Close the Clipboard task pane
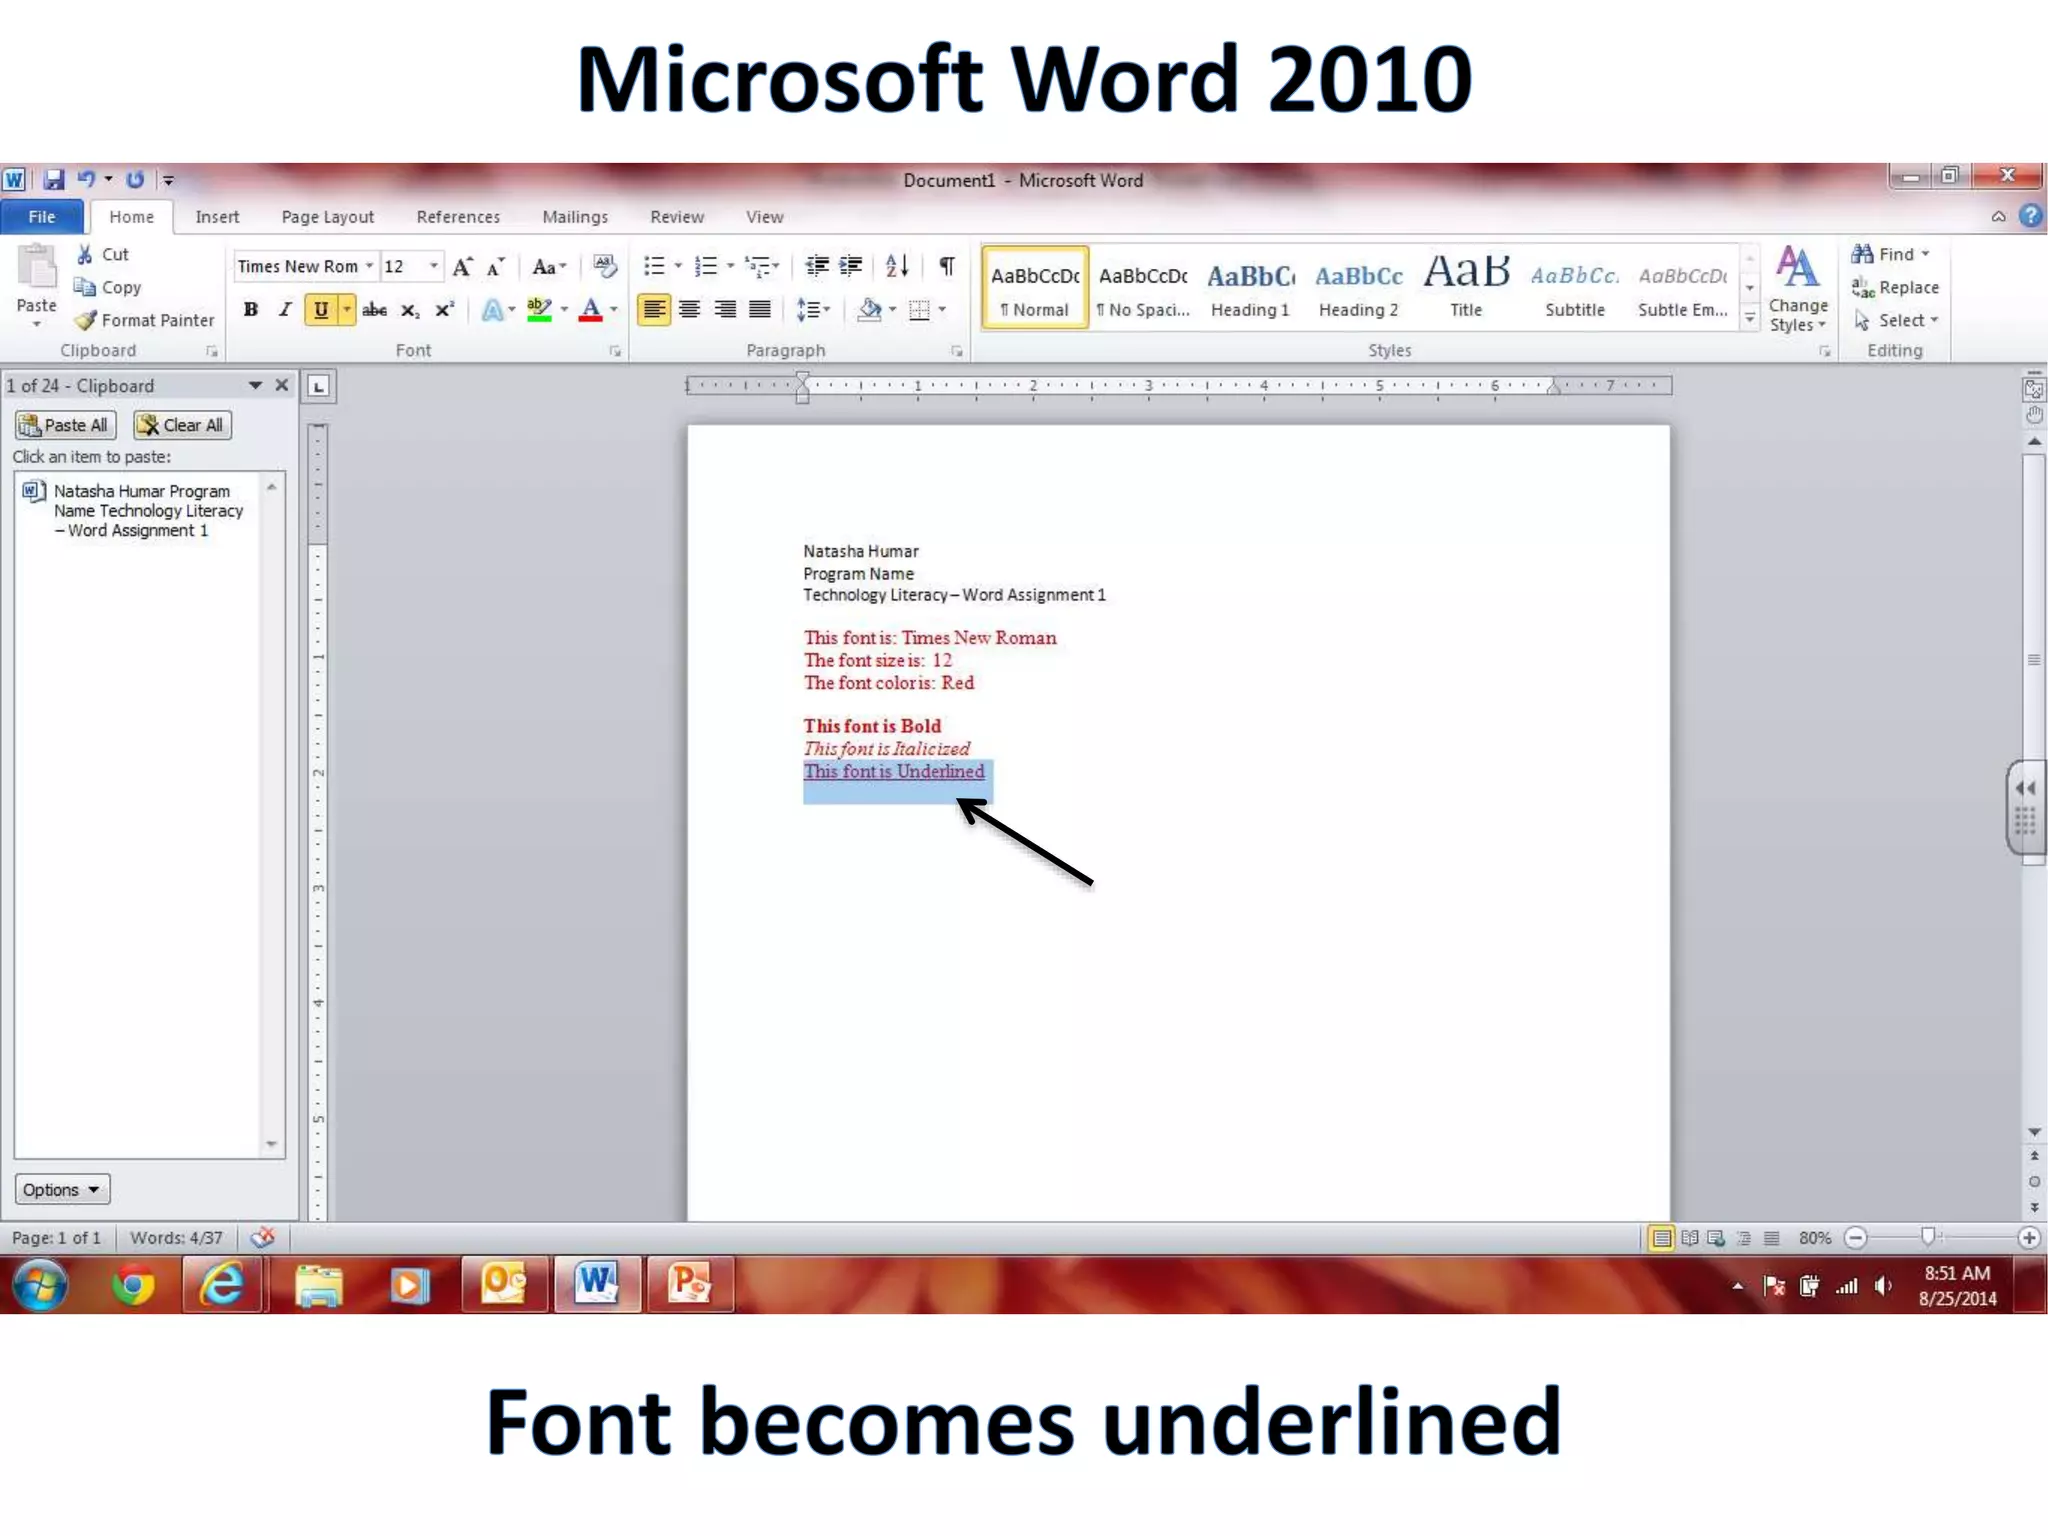The width and height of the screenshot is (2048, 1536). (x=282, y=385)
